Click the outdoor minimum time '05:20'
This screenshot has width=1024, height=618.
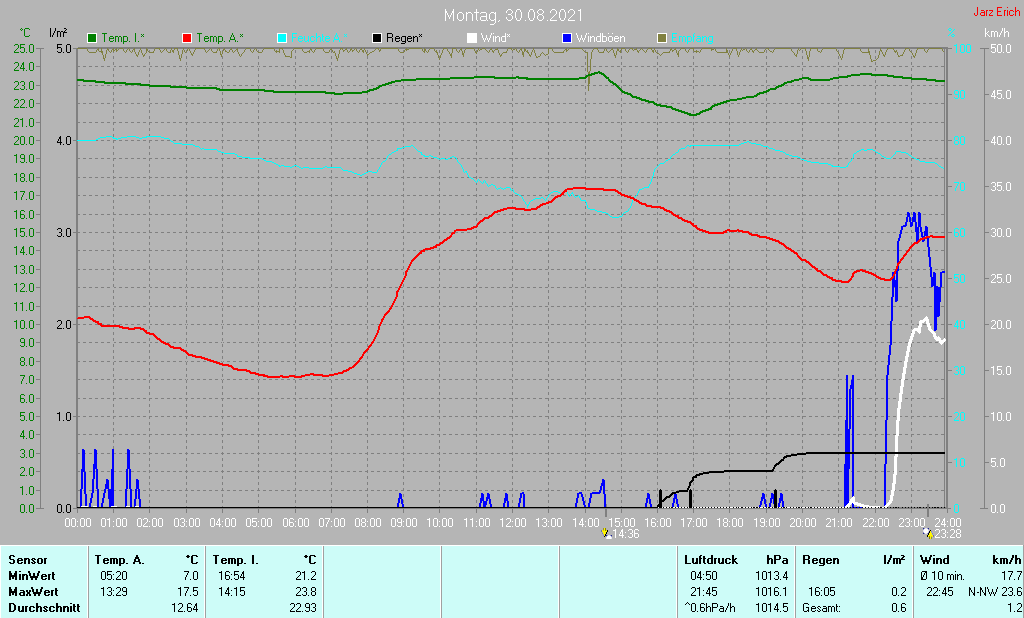click(113, 576)
